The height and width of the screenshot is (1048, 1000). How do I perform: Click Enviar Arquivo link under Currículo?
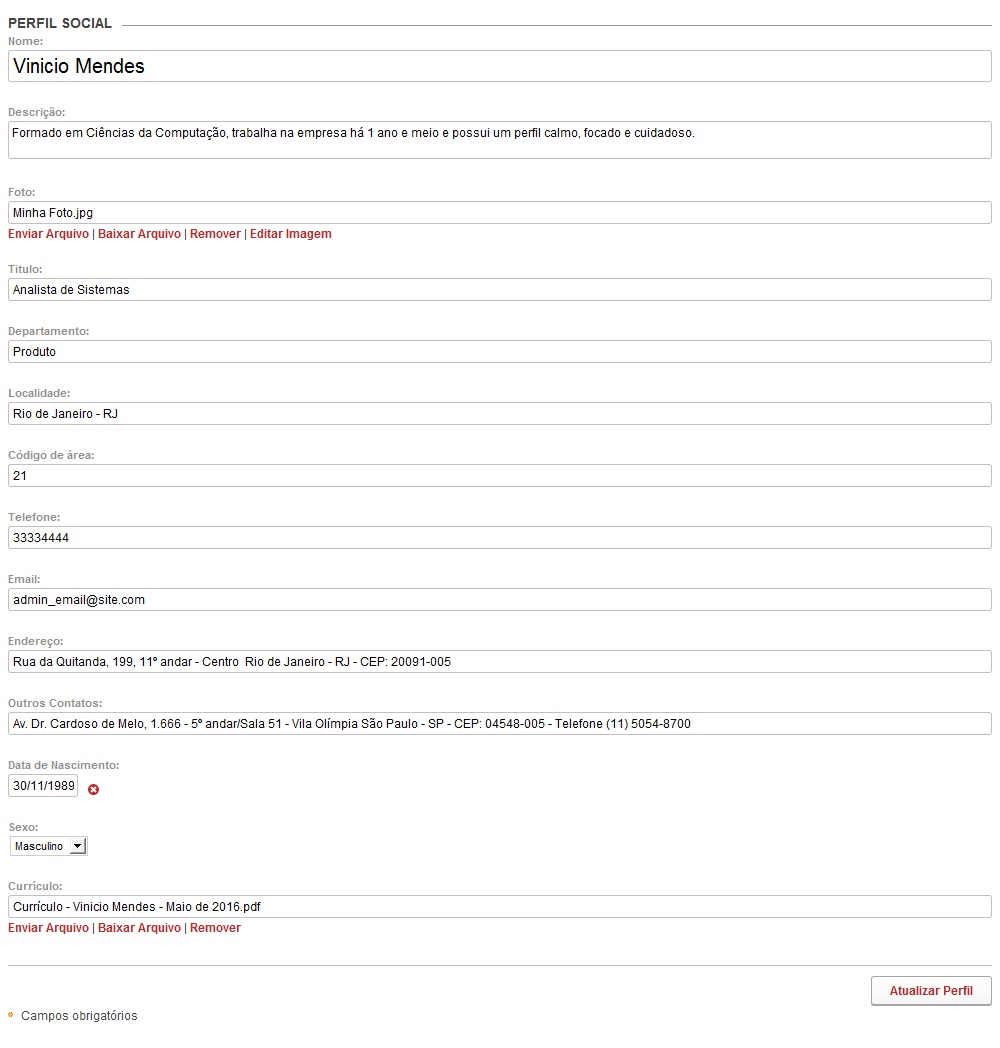[48, 928]
